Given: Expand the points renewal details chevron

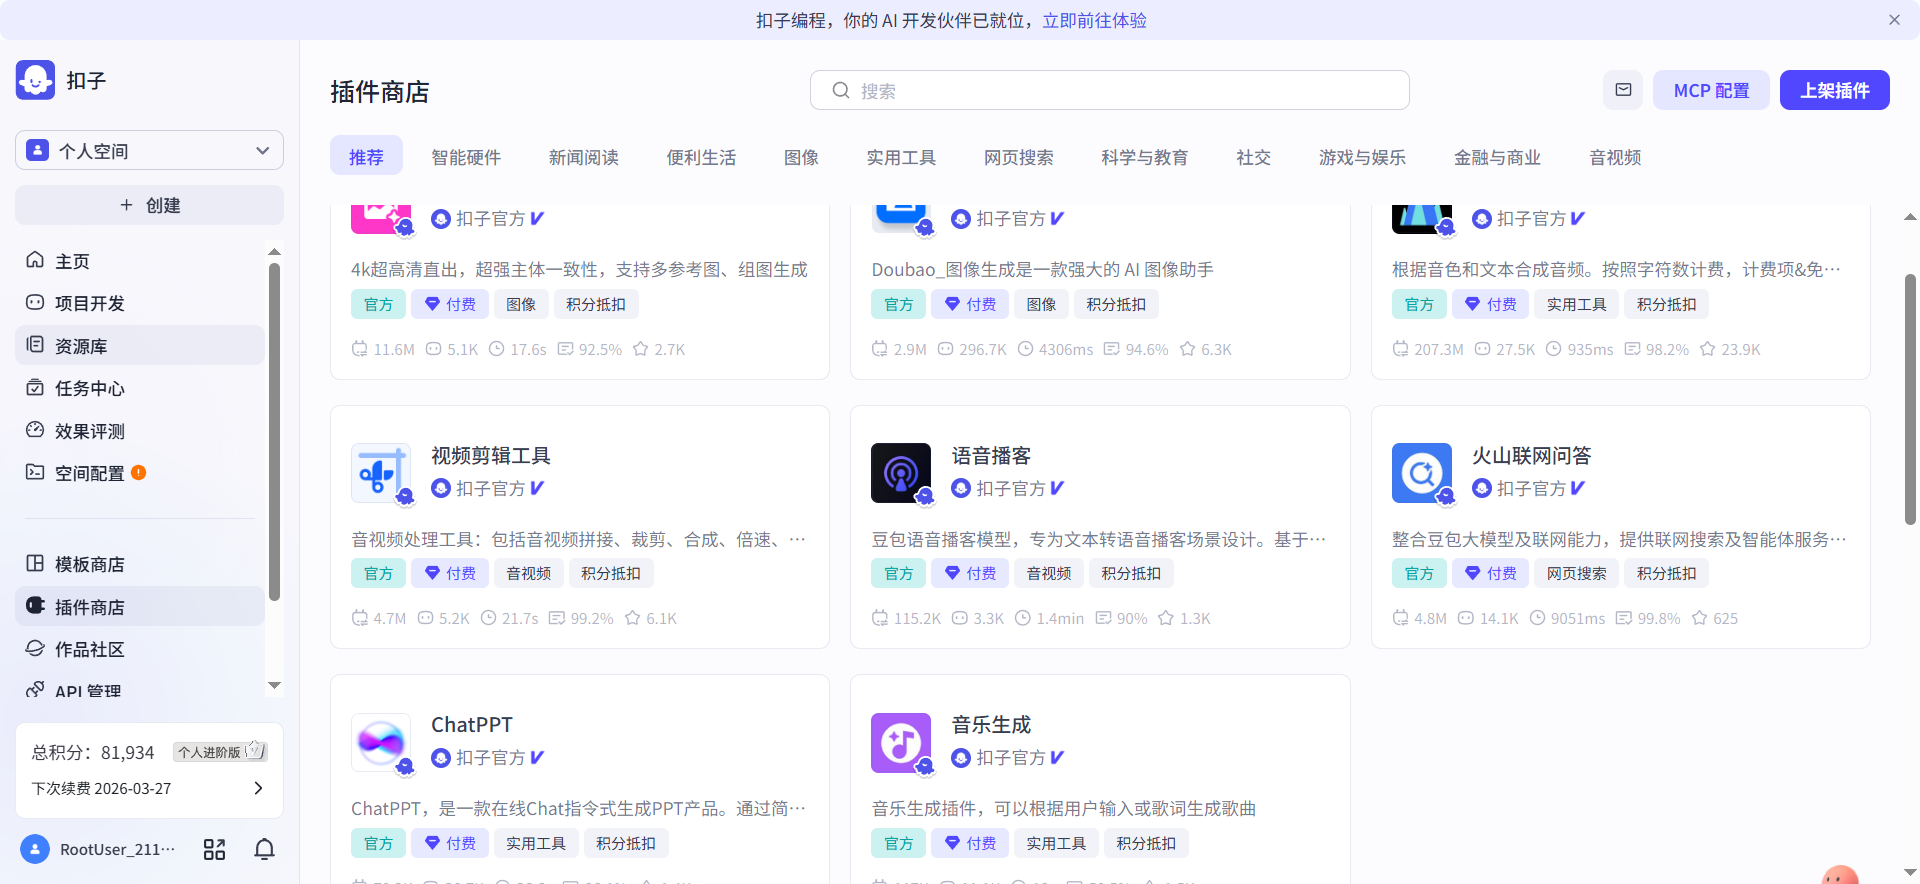Looking at the screenshot, I should [258, 788].
